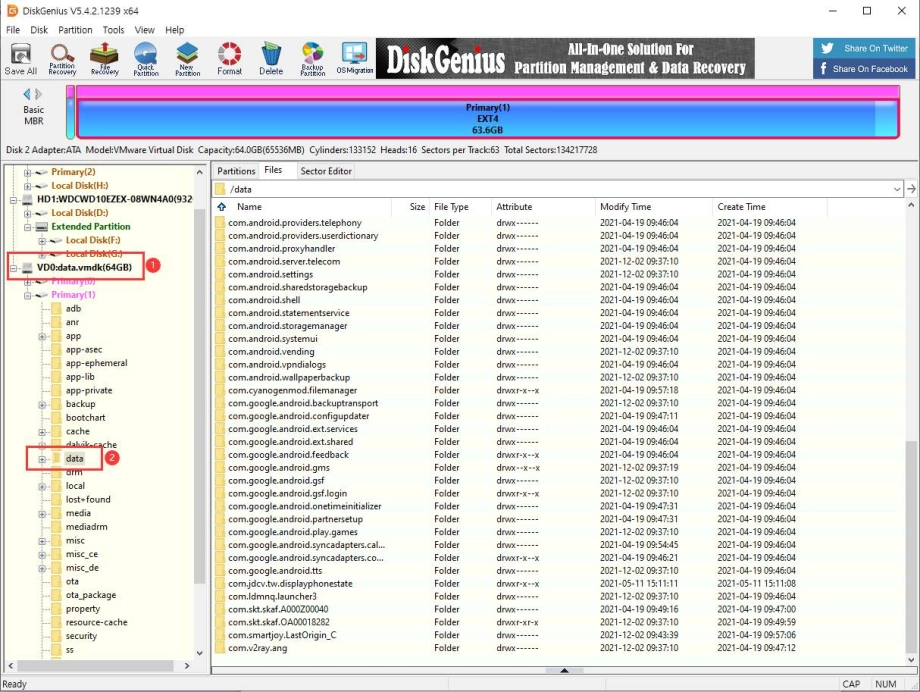The image size is (920, 692).
Task: Open the Backup Partition tool
Action: (x=313, y=59)
